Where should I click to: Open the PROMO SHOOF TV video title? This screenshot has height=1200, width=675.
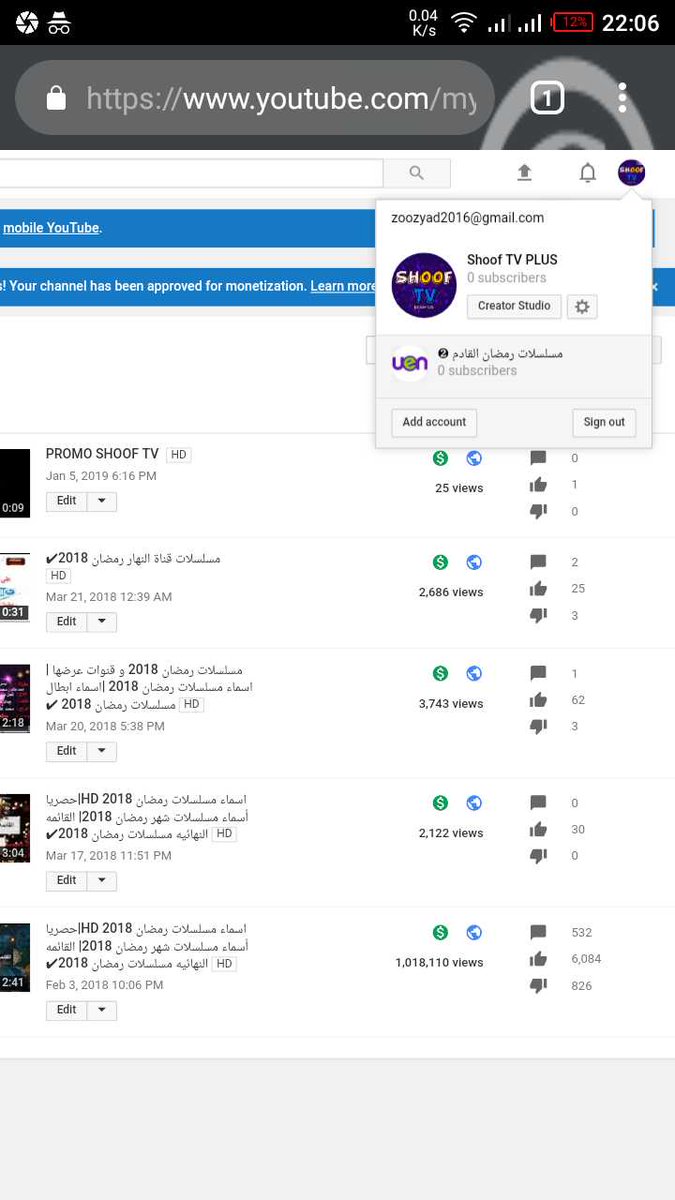point(102,454)
